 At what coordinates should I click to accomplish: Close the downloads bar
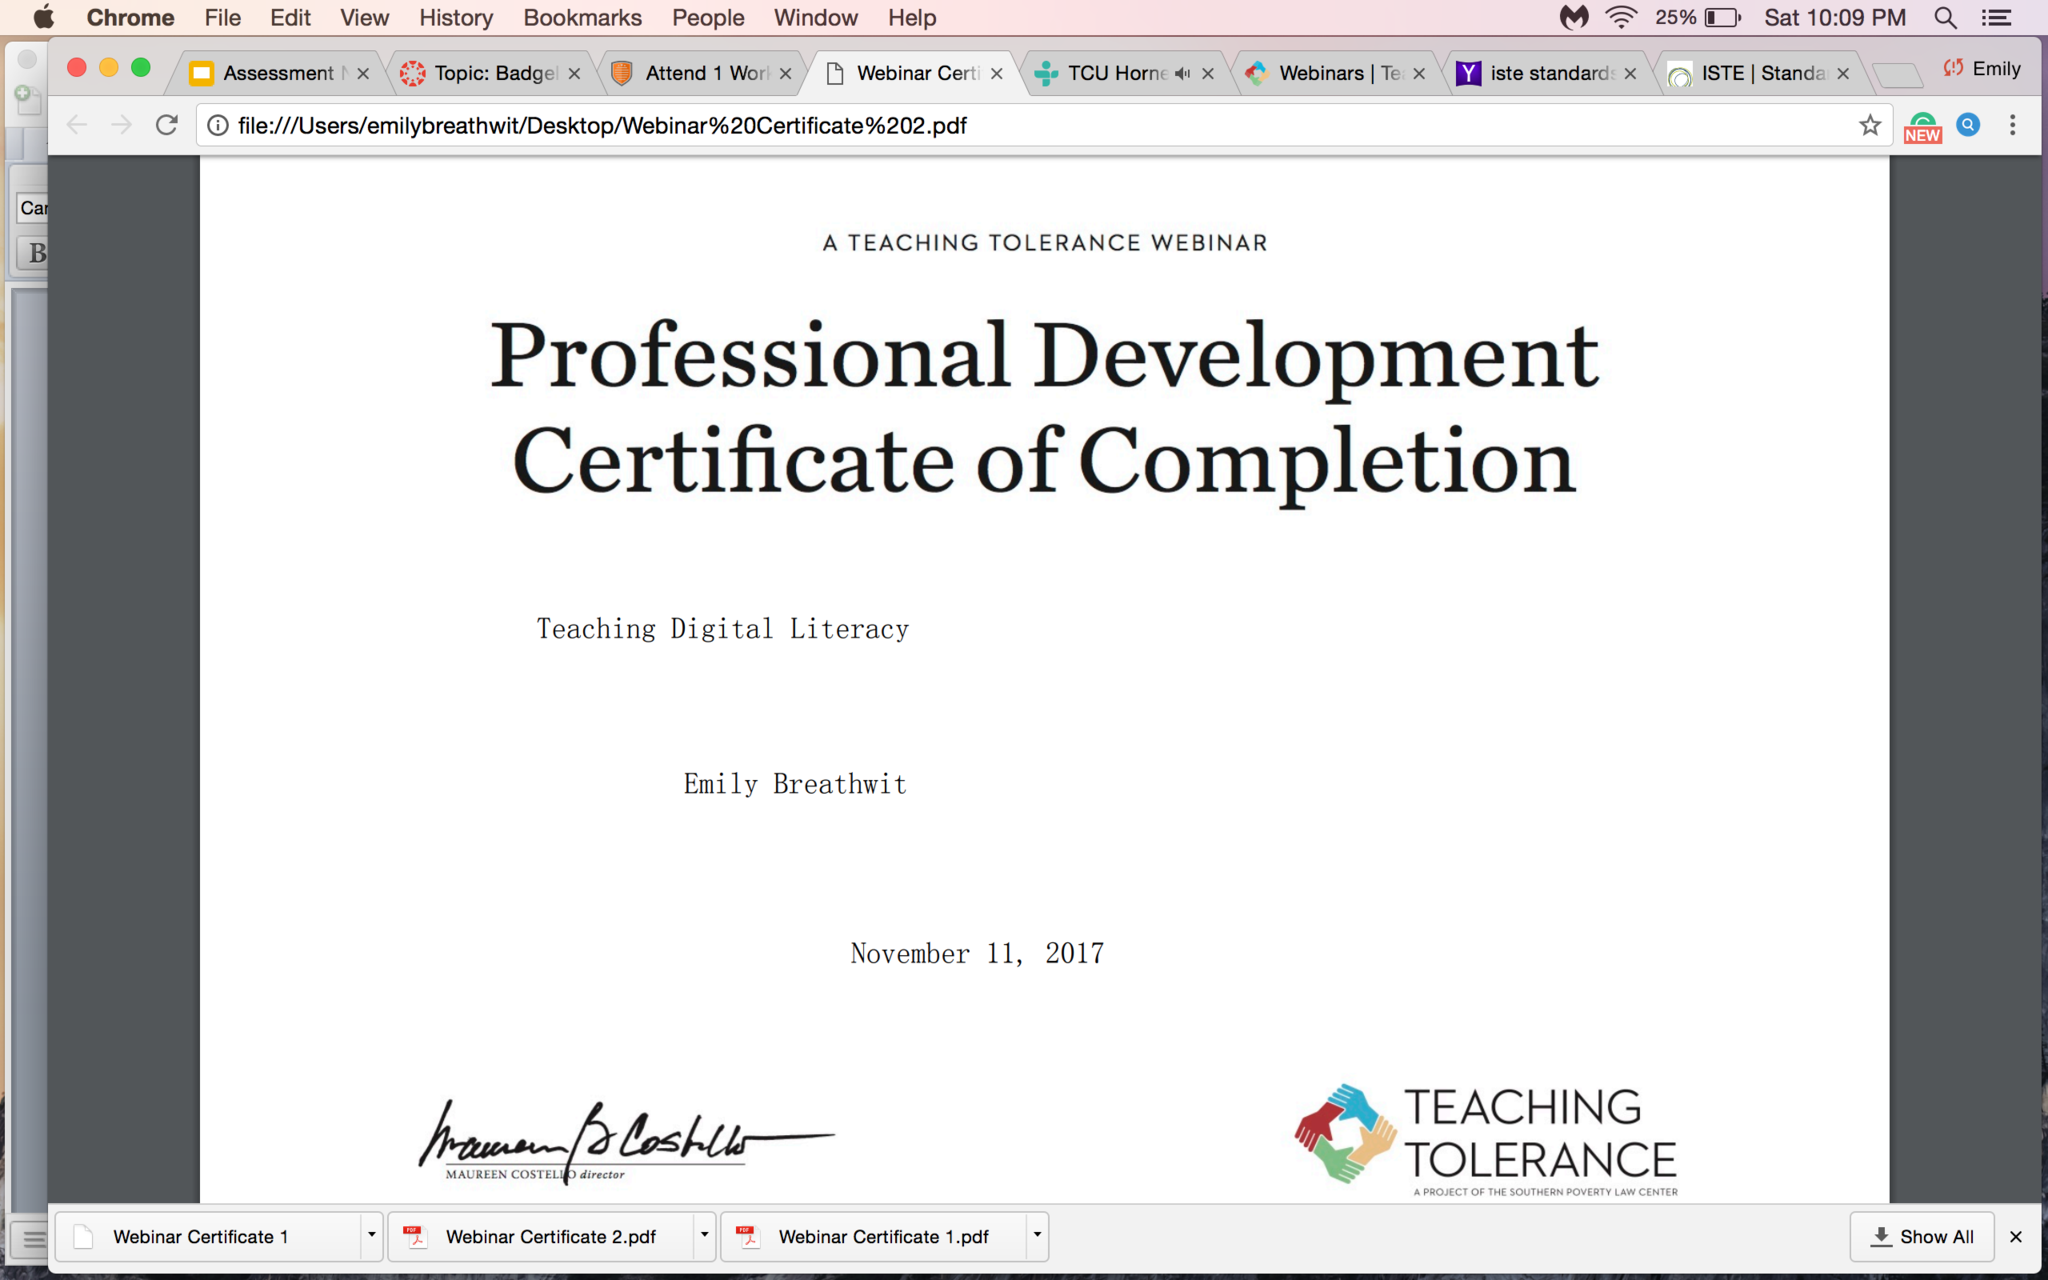pyautogui.click(x=2016, y=1237)
